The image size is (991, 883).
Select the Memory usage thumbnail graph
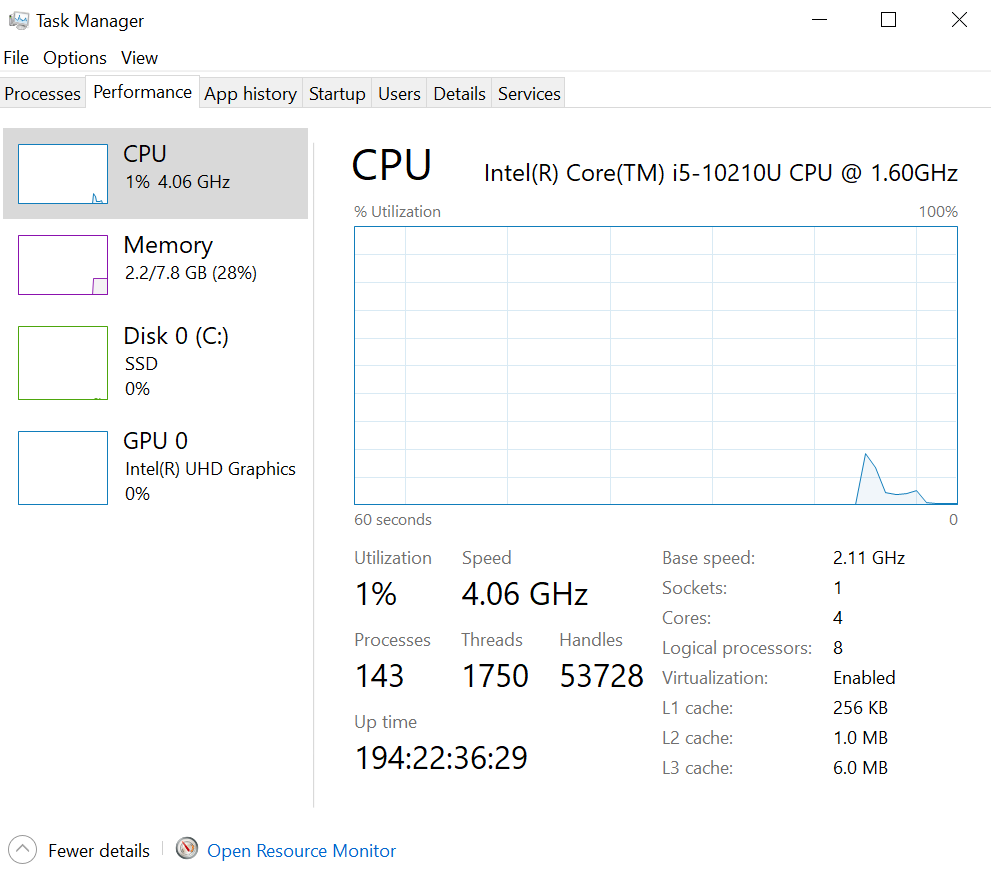[x=63, y=265]
